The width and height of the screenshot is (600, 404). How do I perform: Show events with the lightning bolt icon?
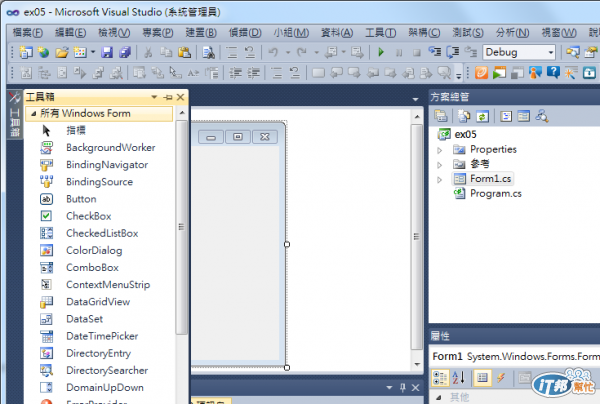click(501, 378)
